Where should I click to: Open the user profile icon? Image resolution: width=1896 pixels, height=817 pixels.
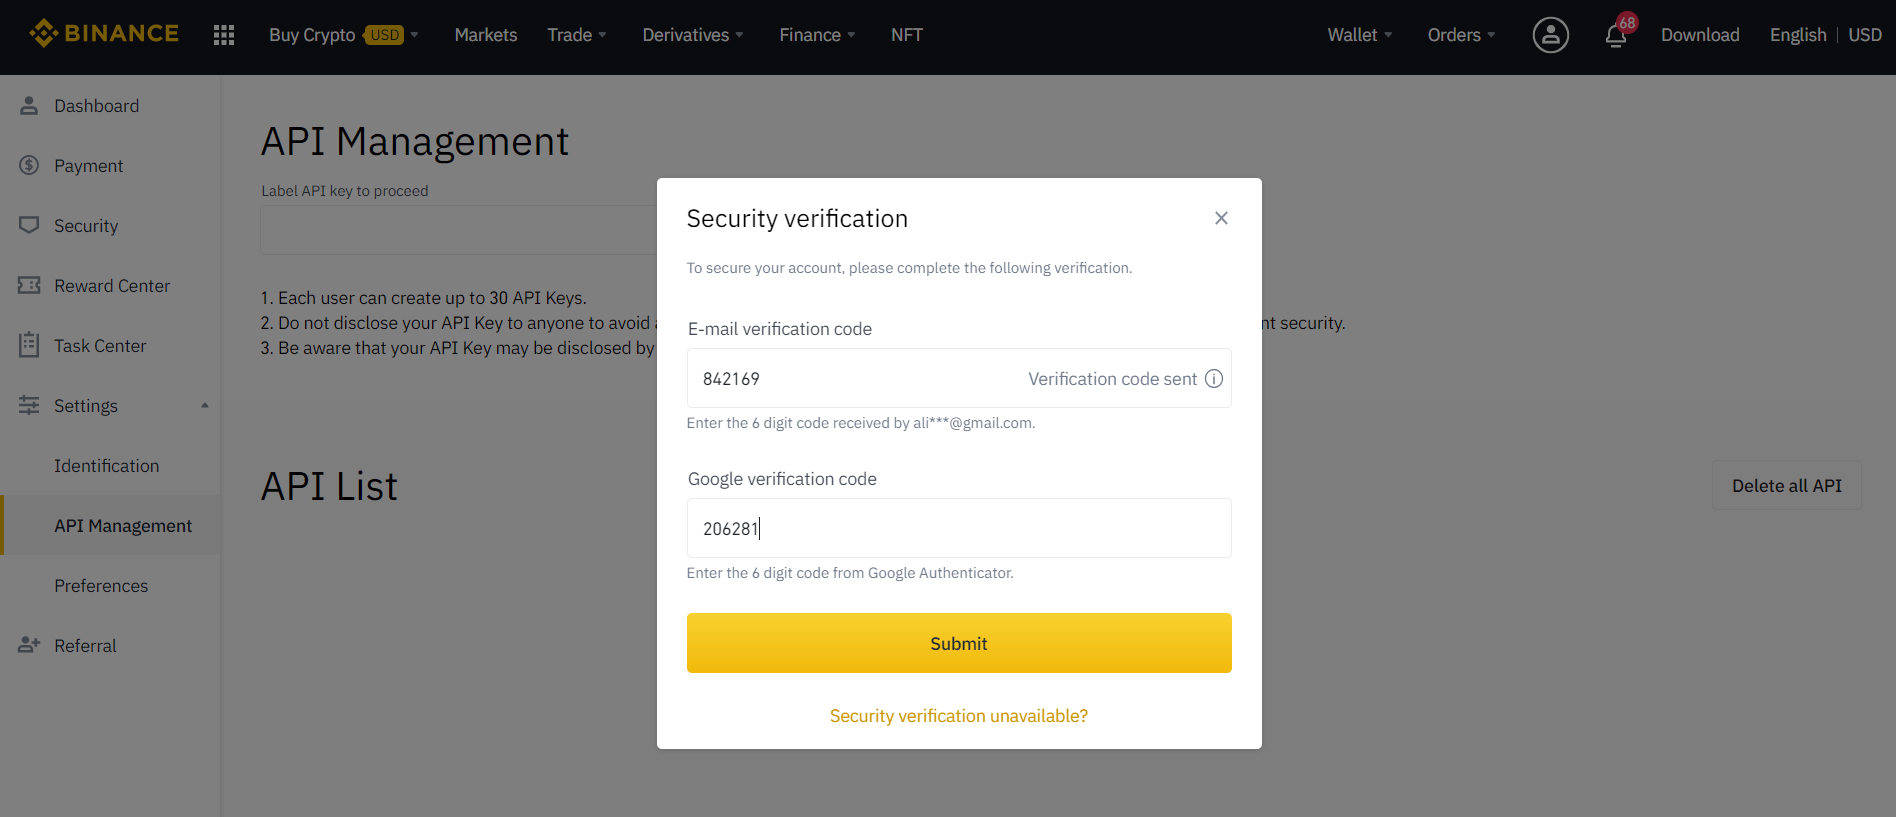(1551, 35)
